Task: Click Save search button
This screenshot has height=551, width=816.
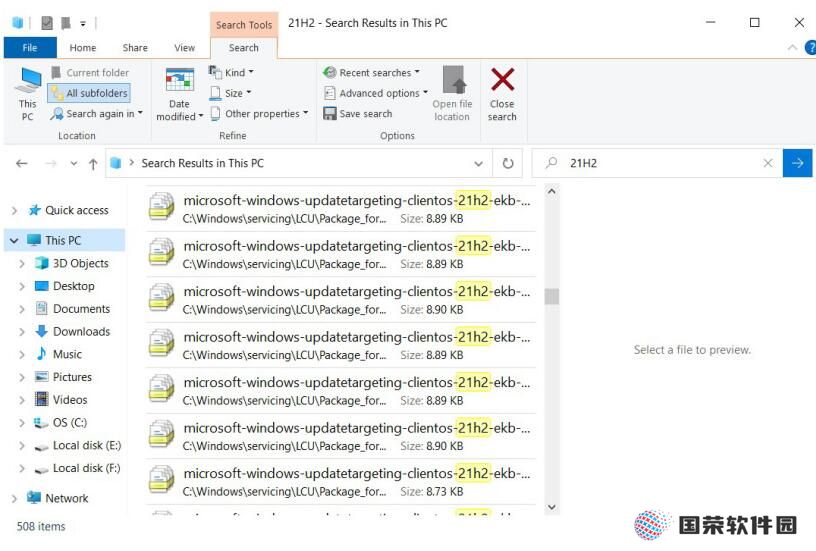Action: tap(358, 113)
